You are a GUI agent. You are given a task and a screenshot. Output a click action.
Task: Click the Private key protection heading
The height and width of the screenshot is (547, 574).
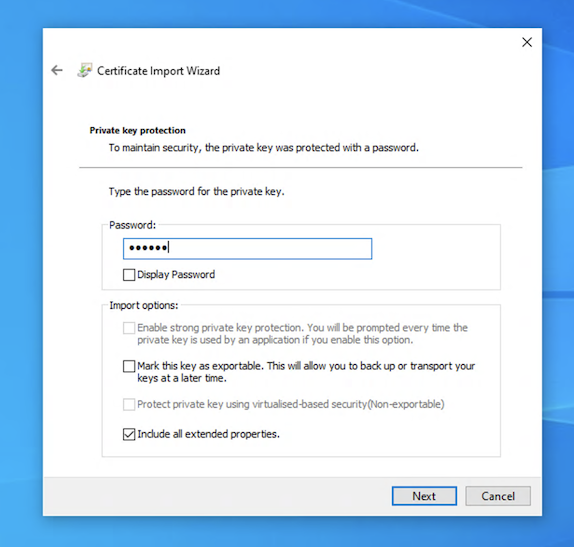tap(138, 130)
